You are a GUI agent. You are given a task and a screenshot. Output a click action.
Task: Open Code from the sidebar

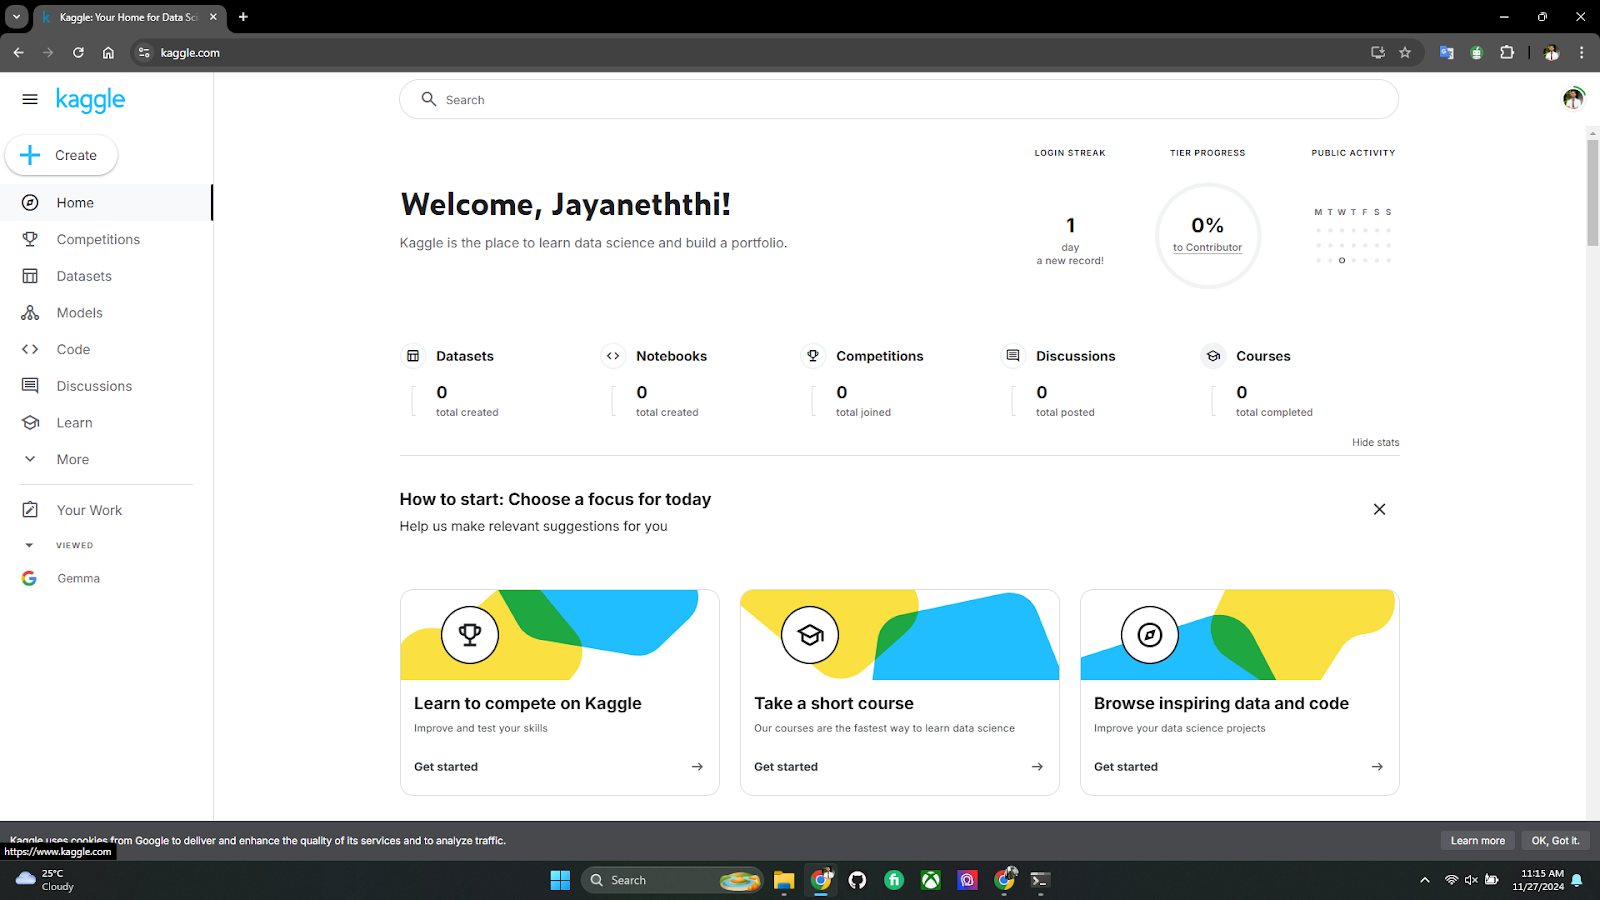[x=106, y=349]
